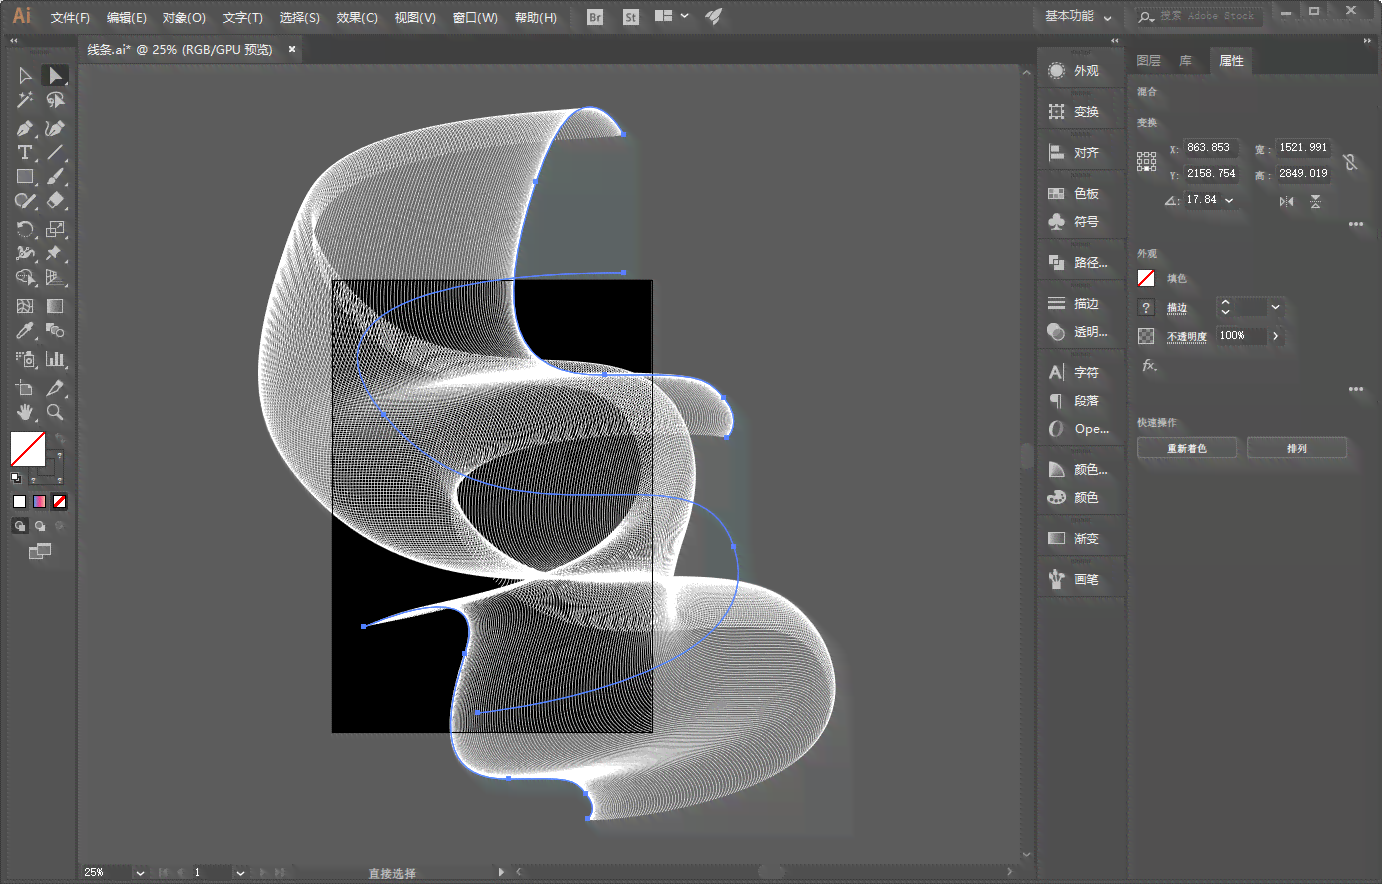The image size is (1382, 884).
Task: Show more transform options (three dots)
Action: pos(1356,224)
